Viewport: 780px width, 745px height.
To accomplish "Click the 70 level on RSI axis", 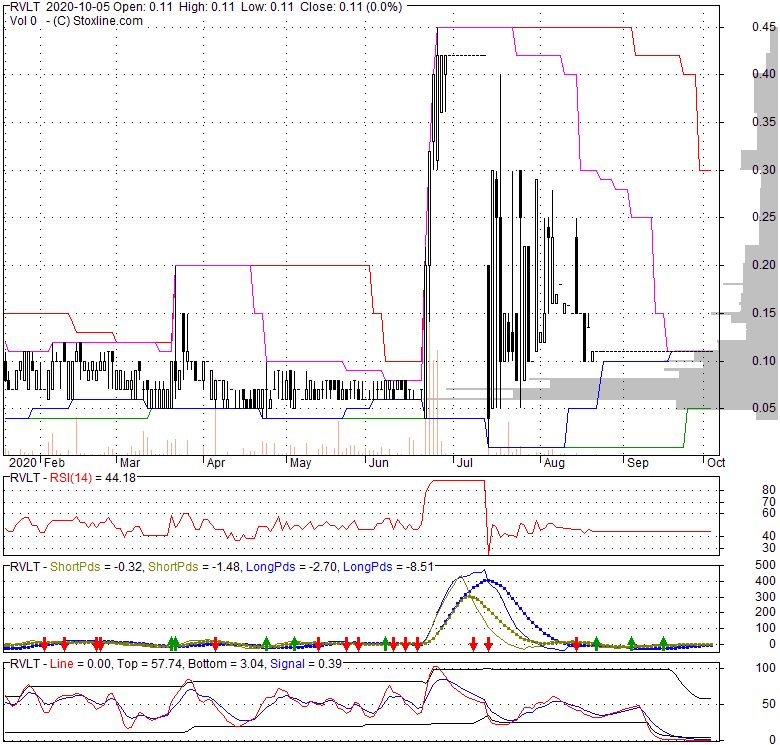I will [x=769, y=501].
